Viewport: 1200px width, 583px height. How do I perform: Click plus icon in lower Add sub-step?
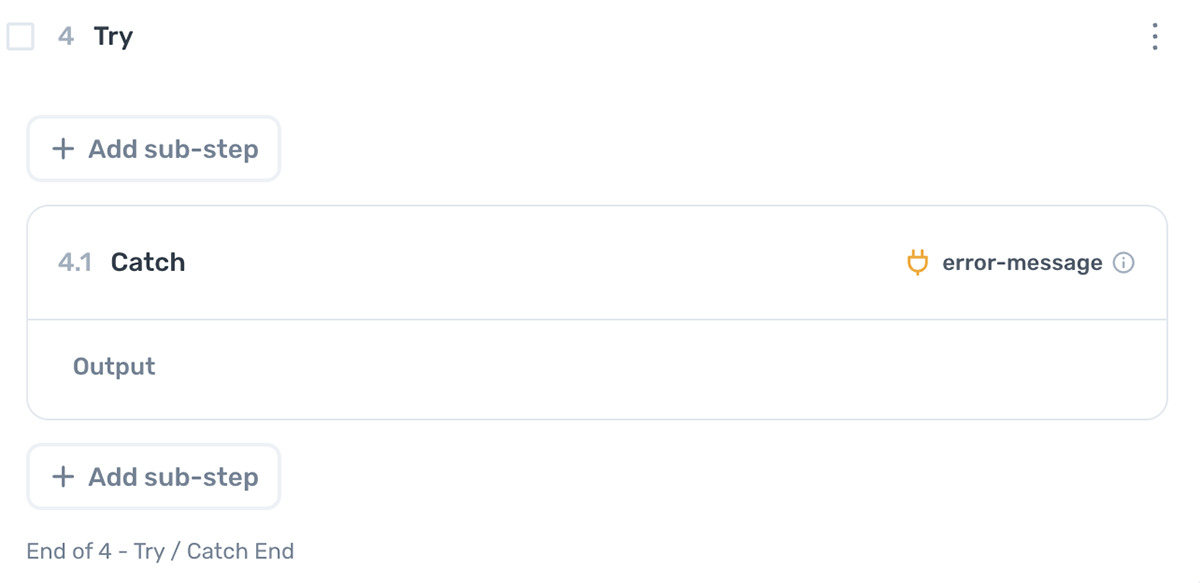63,477
